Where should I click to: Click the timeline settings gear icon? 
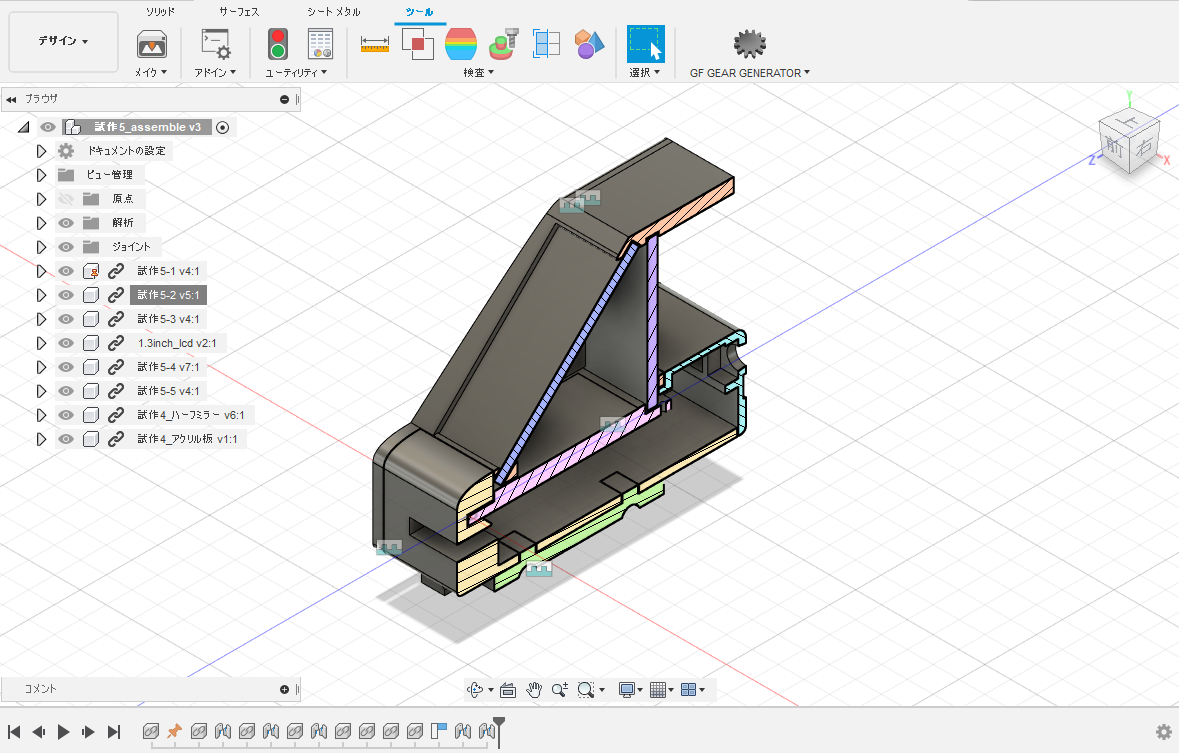click(x=1163, y=732)
